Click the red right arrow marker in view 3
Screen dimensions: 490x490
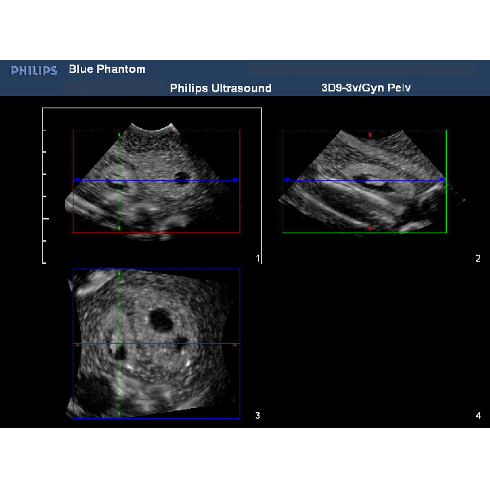point(235,345)
